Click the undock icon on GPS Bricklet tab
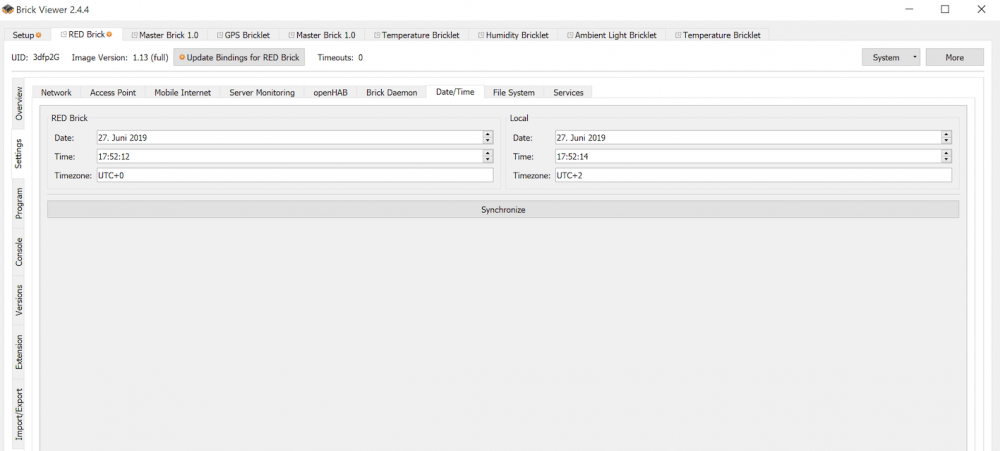Viewport: 1000px width, 451px height. point(219,35)
